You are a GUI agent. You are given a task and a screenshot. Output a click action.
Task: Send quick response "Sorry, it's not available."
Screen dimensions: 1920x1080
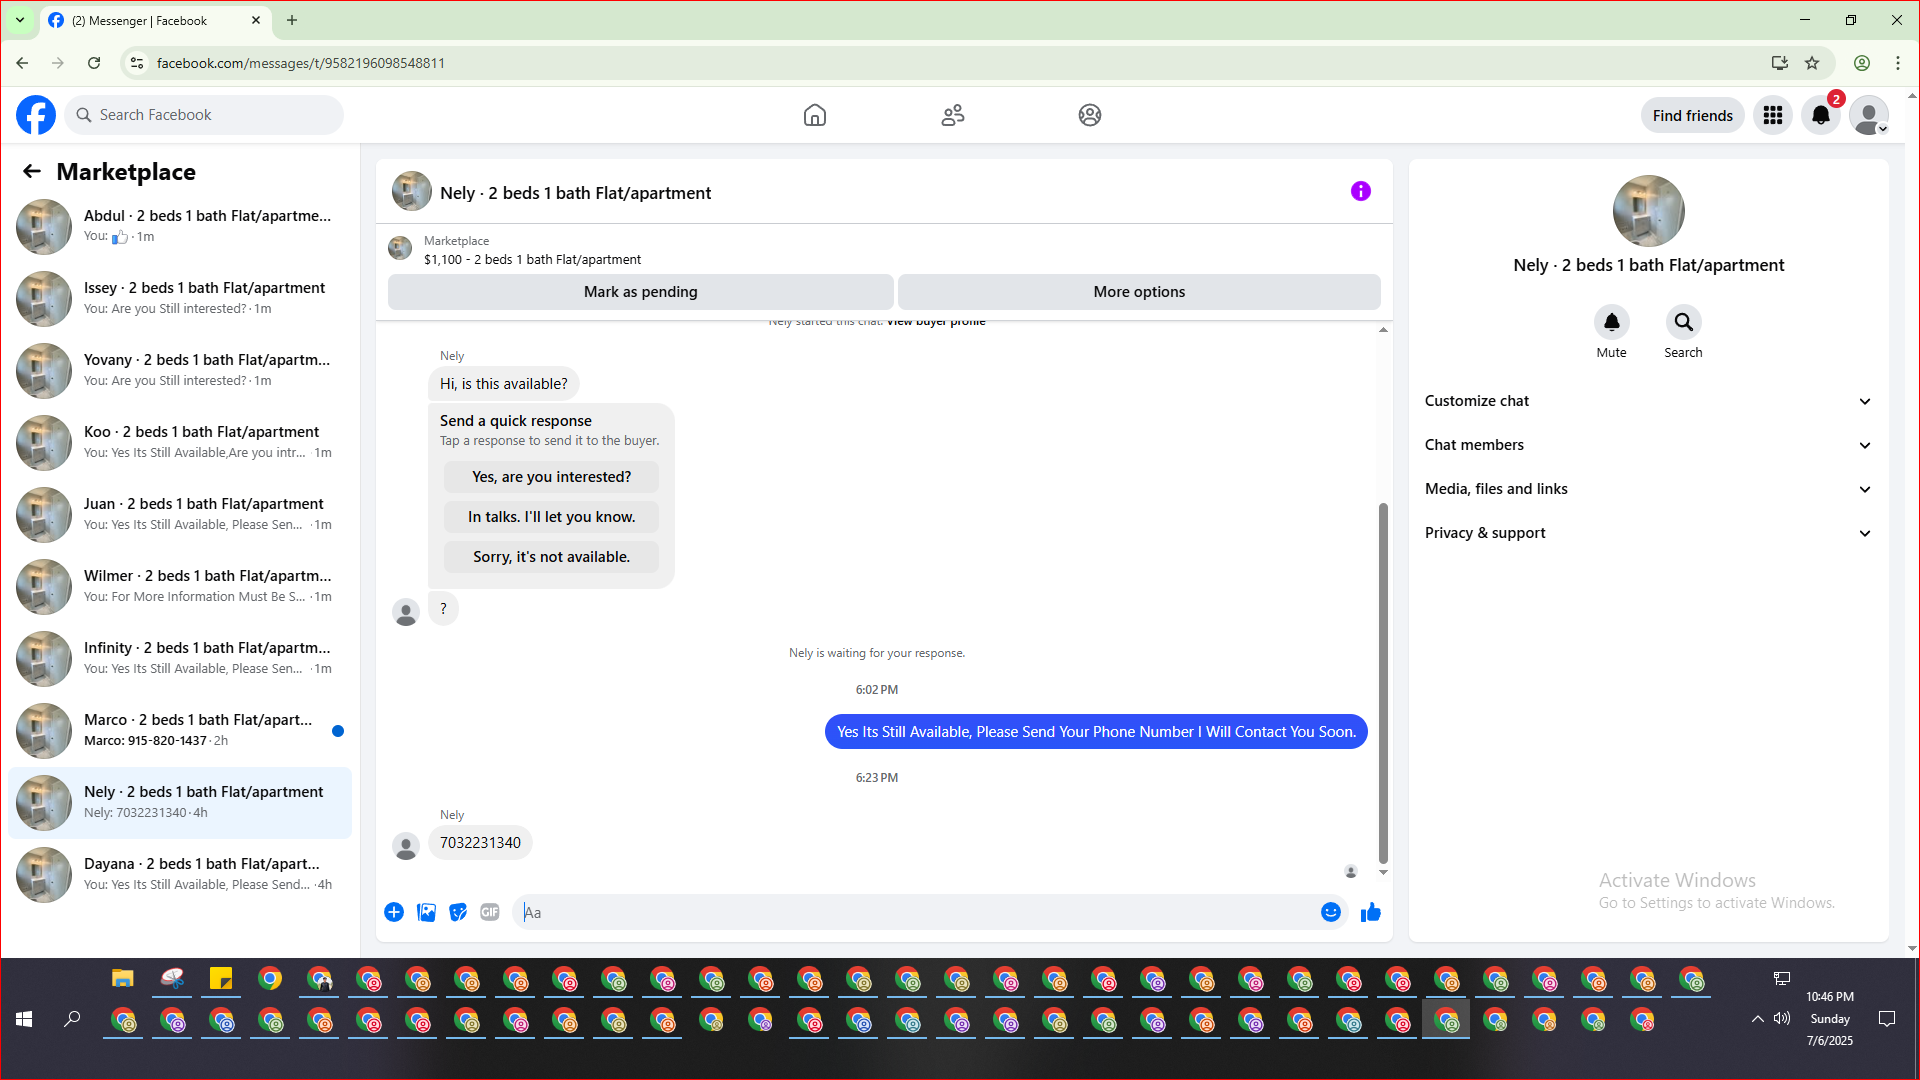551,557
